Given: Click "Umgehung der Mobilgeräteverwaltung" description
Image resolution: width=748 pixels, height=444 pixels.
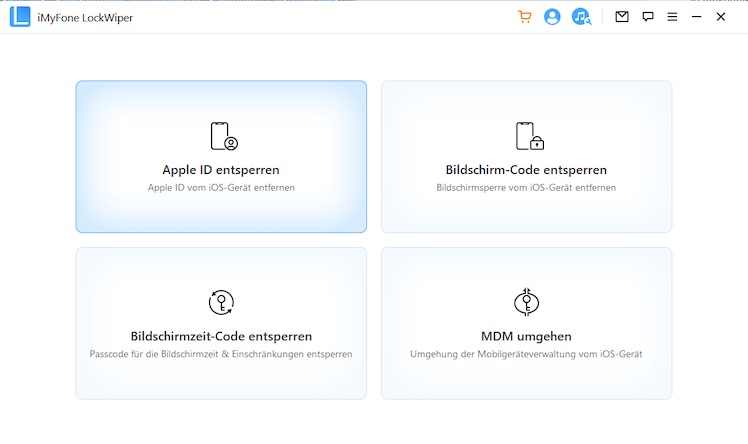Looking at the screenshot, I should 526,354.
